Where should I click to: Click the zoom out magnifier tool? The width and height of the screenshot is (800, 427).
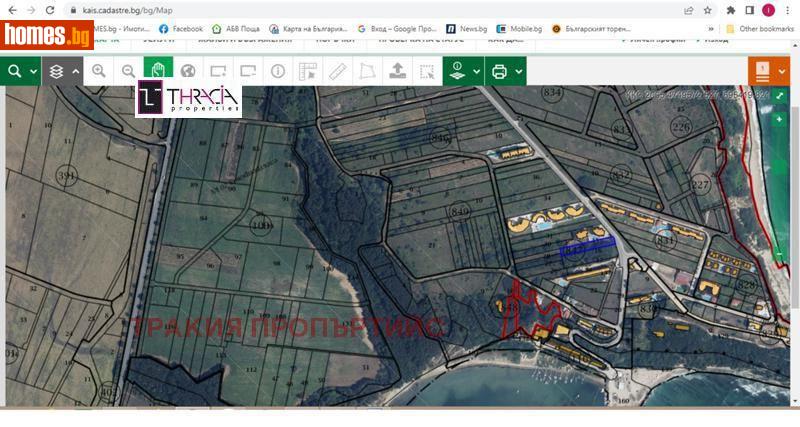(128, 71)
